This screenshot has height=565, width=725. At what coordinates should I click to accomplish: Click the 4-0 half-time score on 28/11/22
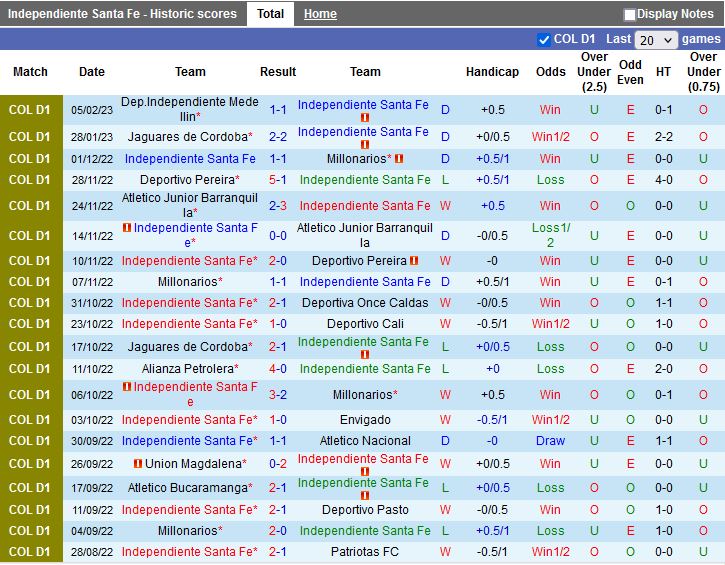(x=664, y=179)
